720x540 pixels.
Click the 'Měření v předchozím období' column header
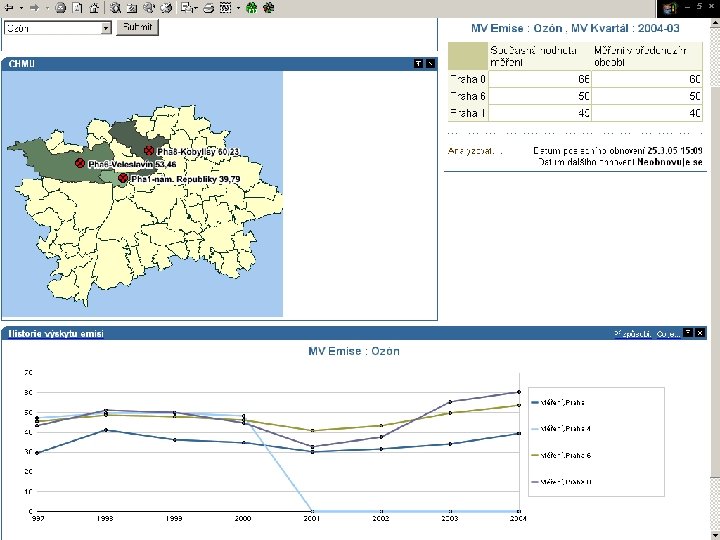[x=647, y=56]
